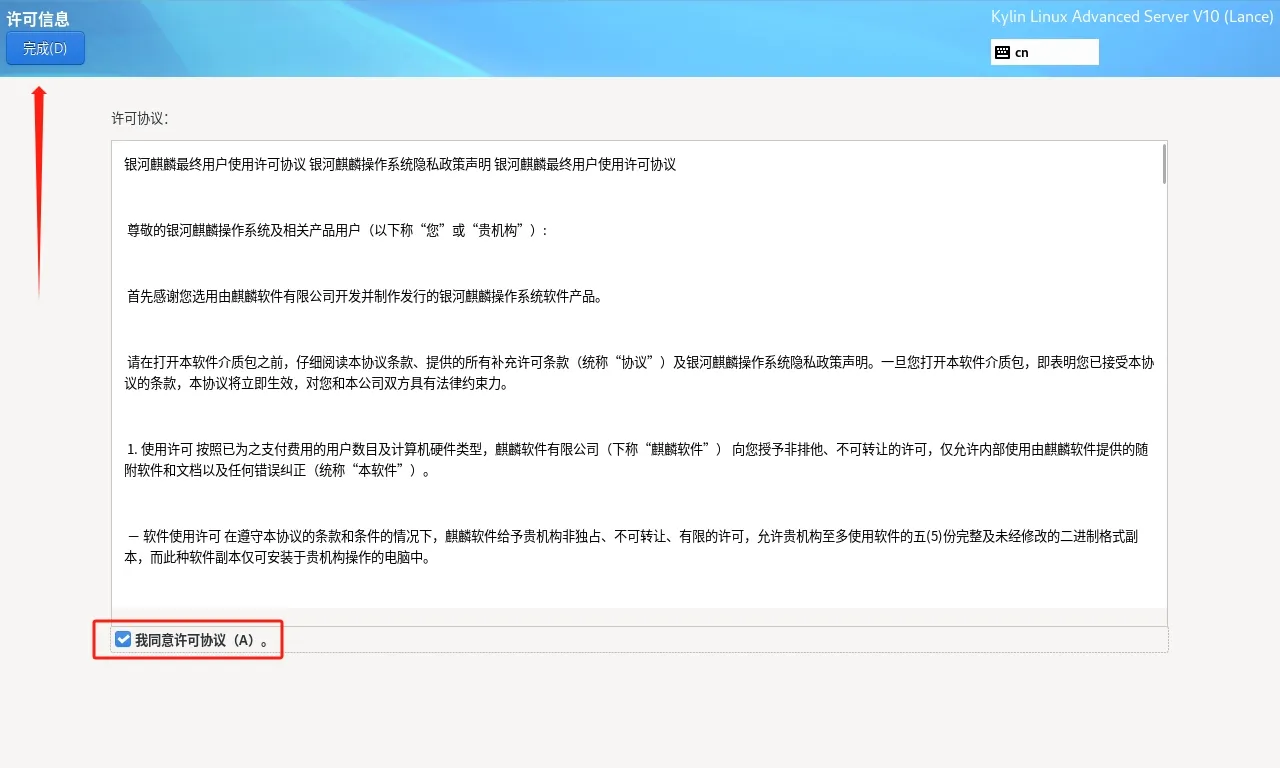Click the blank bar right of agreement checkbox
The width and height of the screenshot is (1280, 768).
click(720, 640)
